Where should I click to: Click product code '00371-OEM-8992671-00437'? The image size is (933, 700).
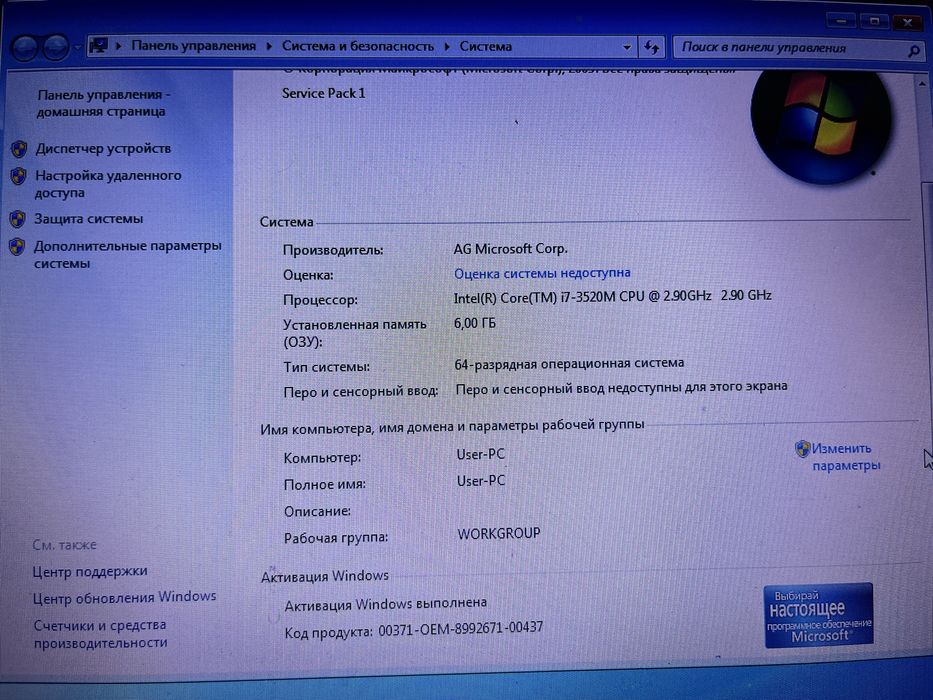461,629
